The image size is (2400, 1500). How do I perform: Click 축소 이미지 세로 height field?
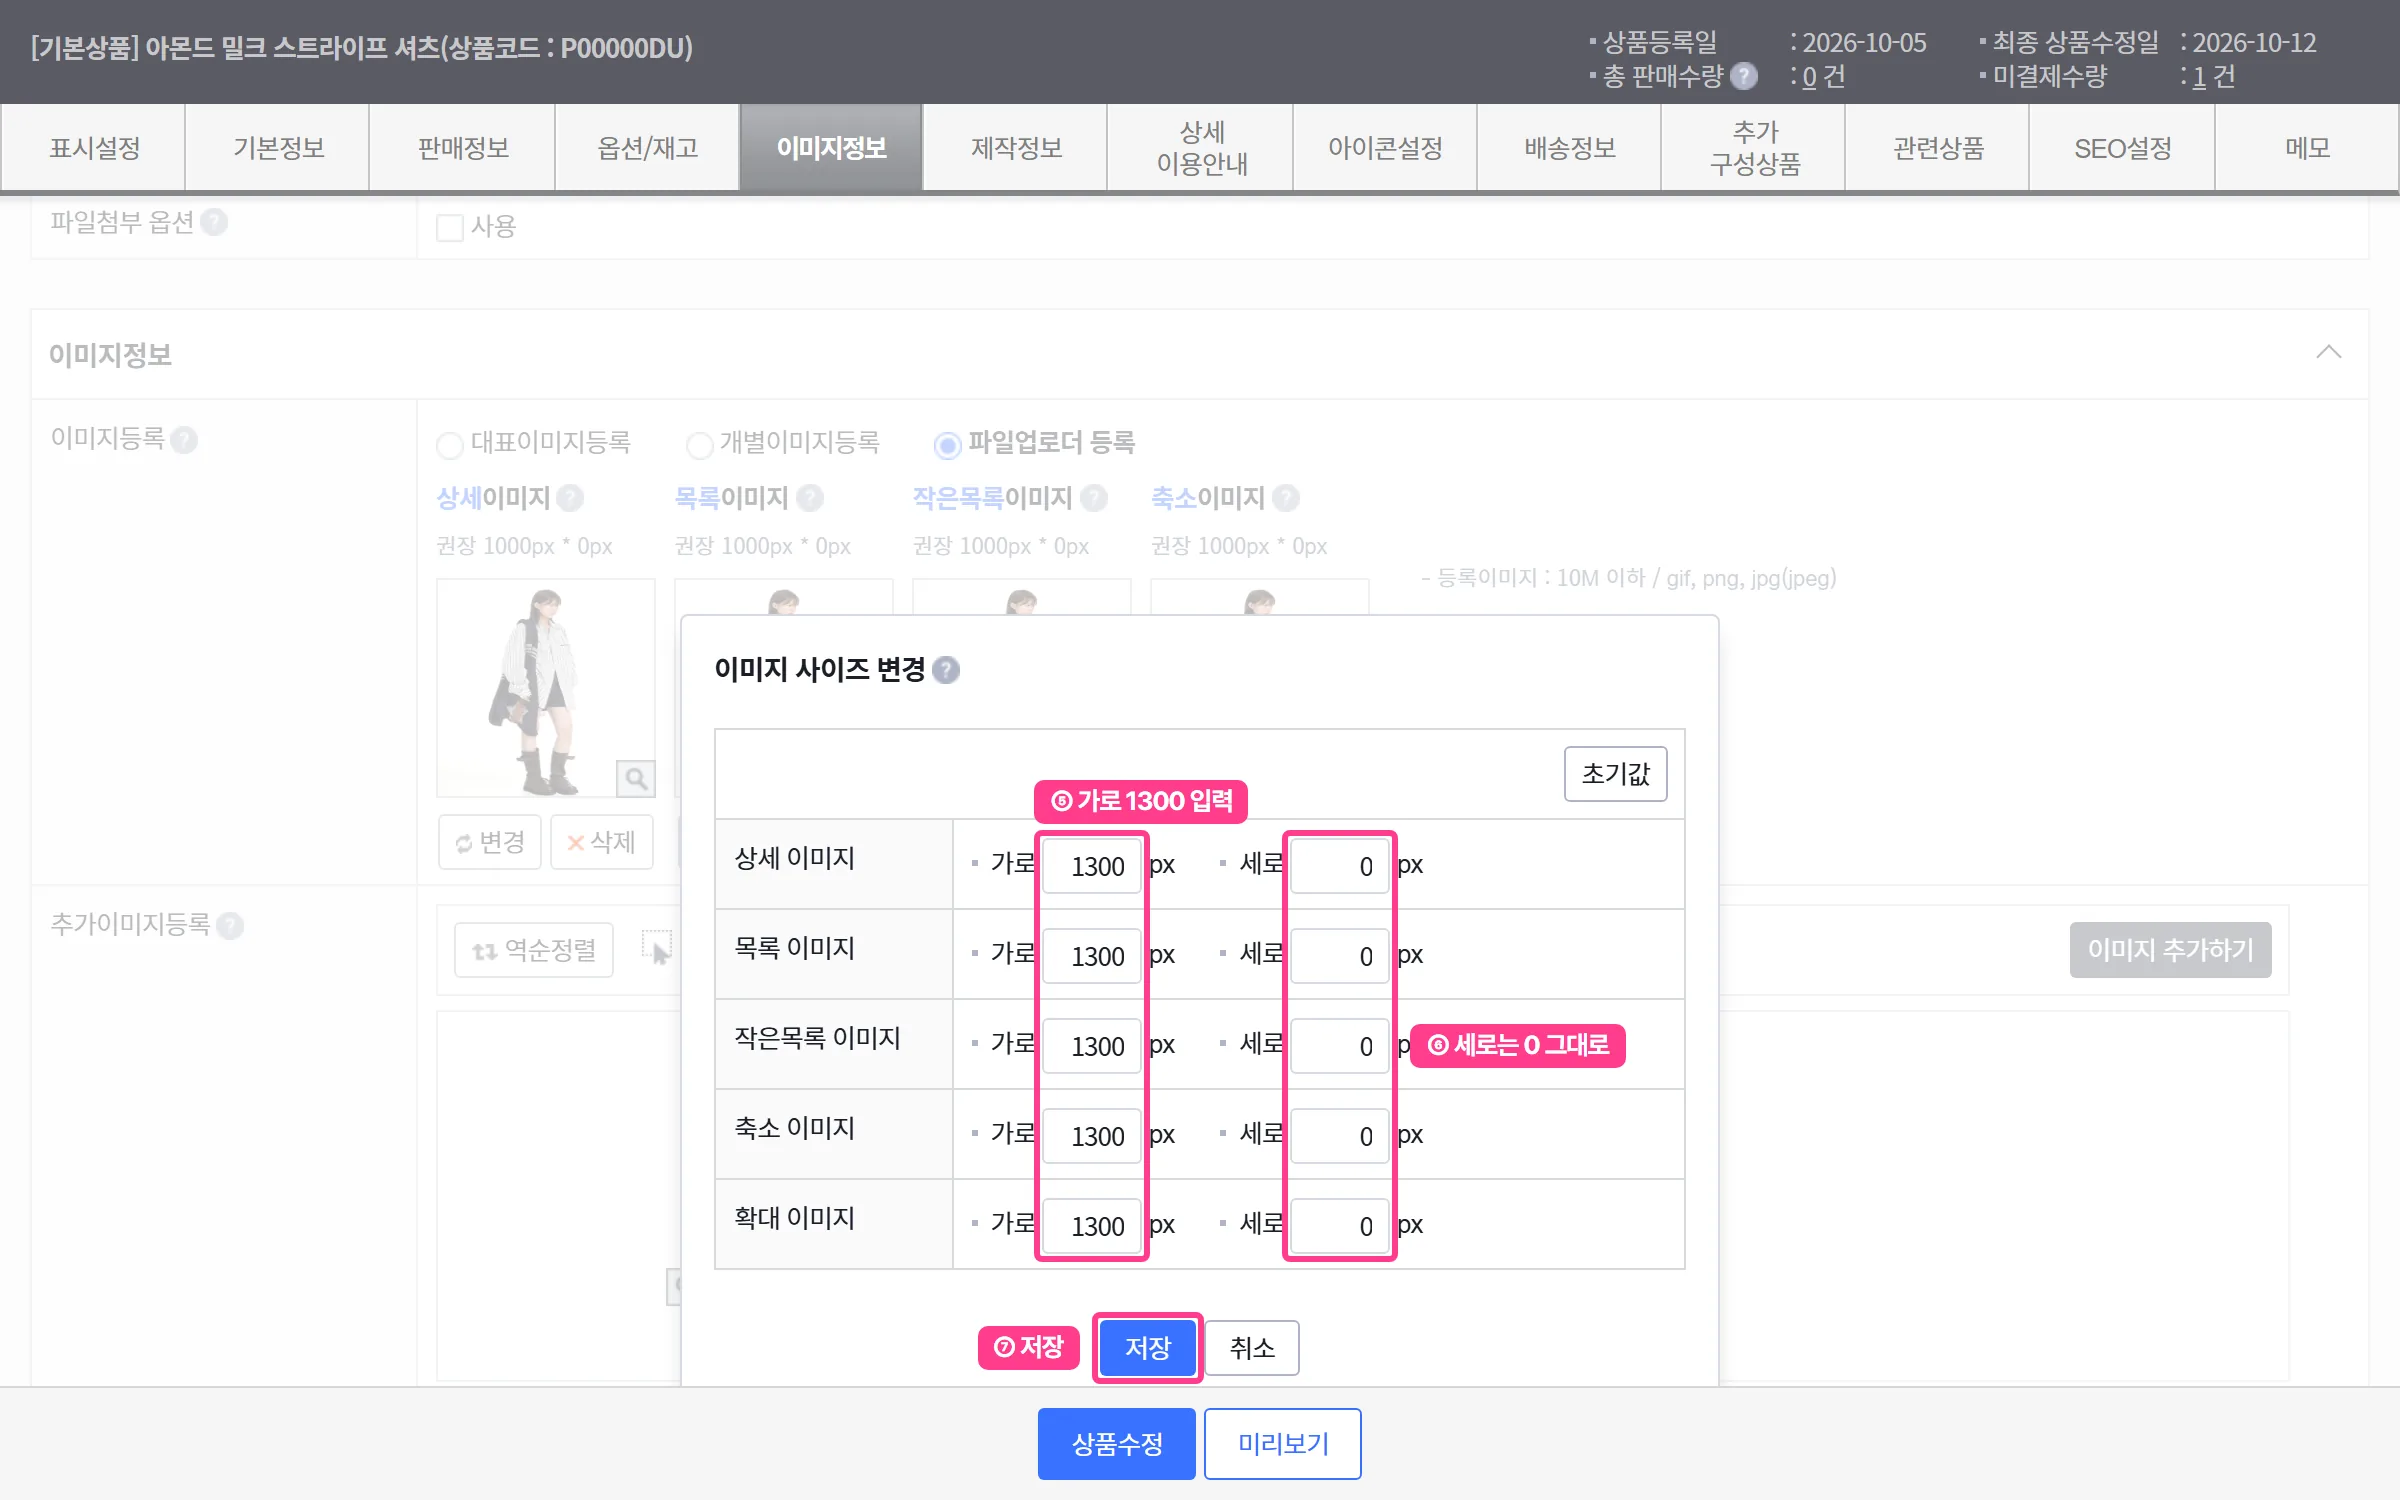click(x=1340, y=1136)
